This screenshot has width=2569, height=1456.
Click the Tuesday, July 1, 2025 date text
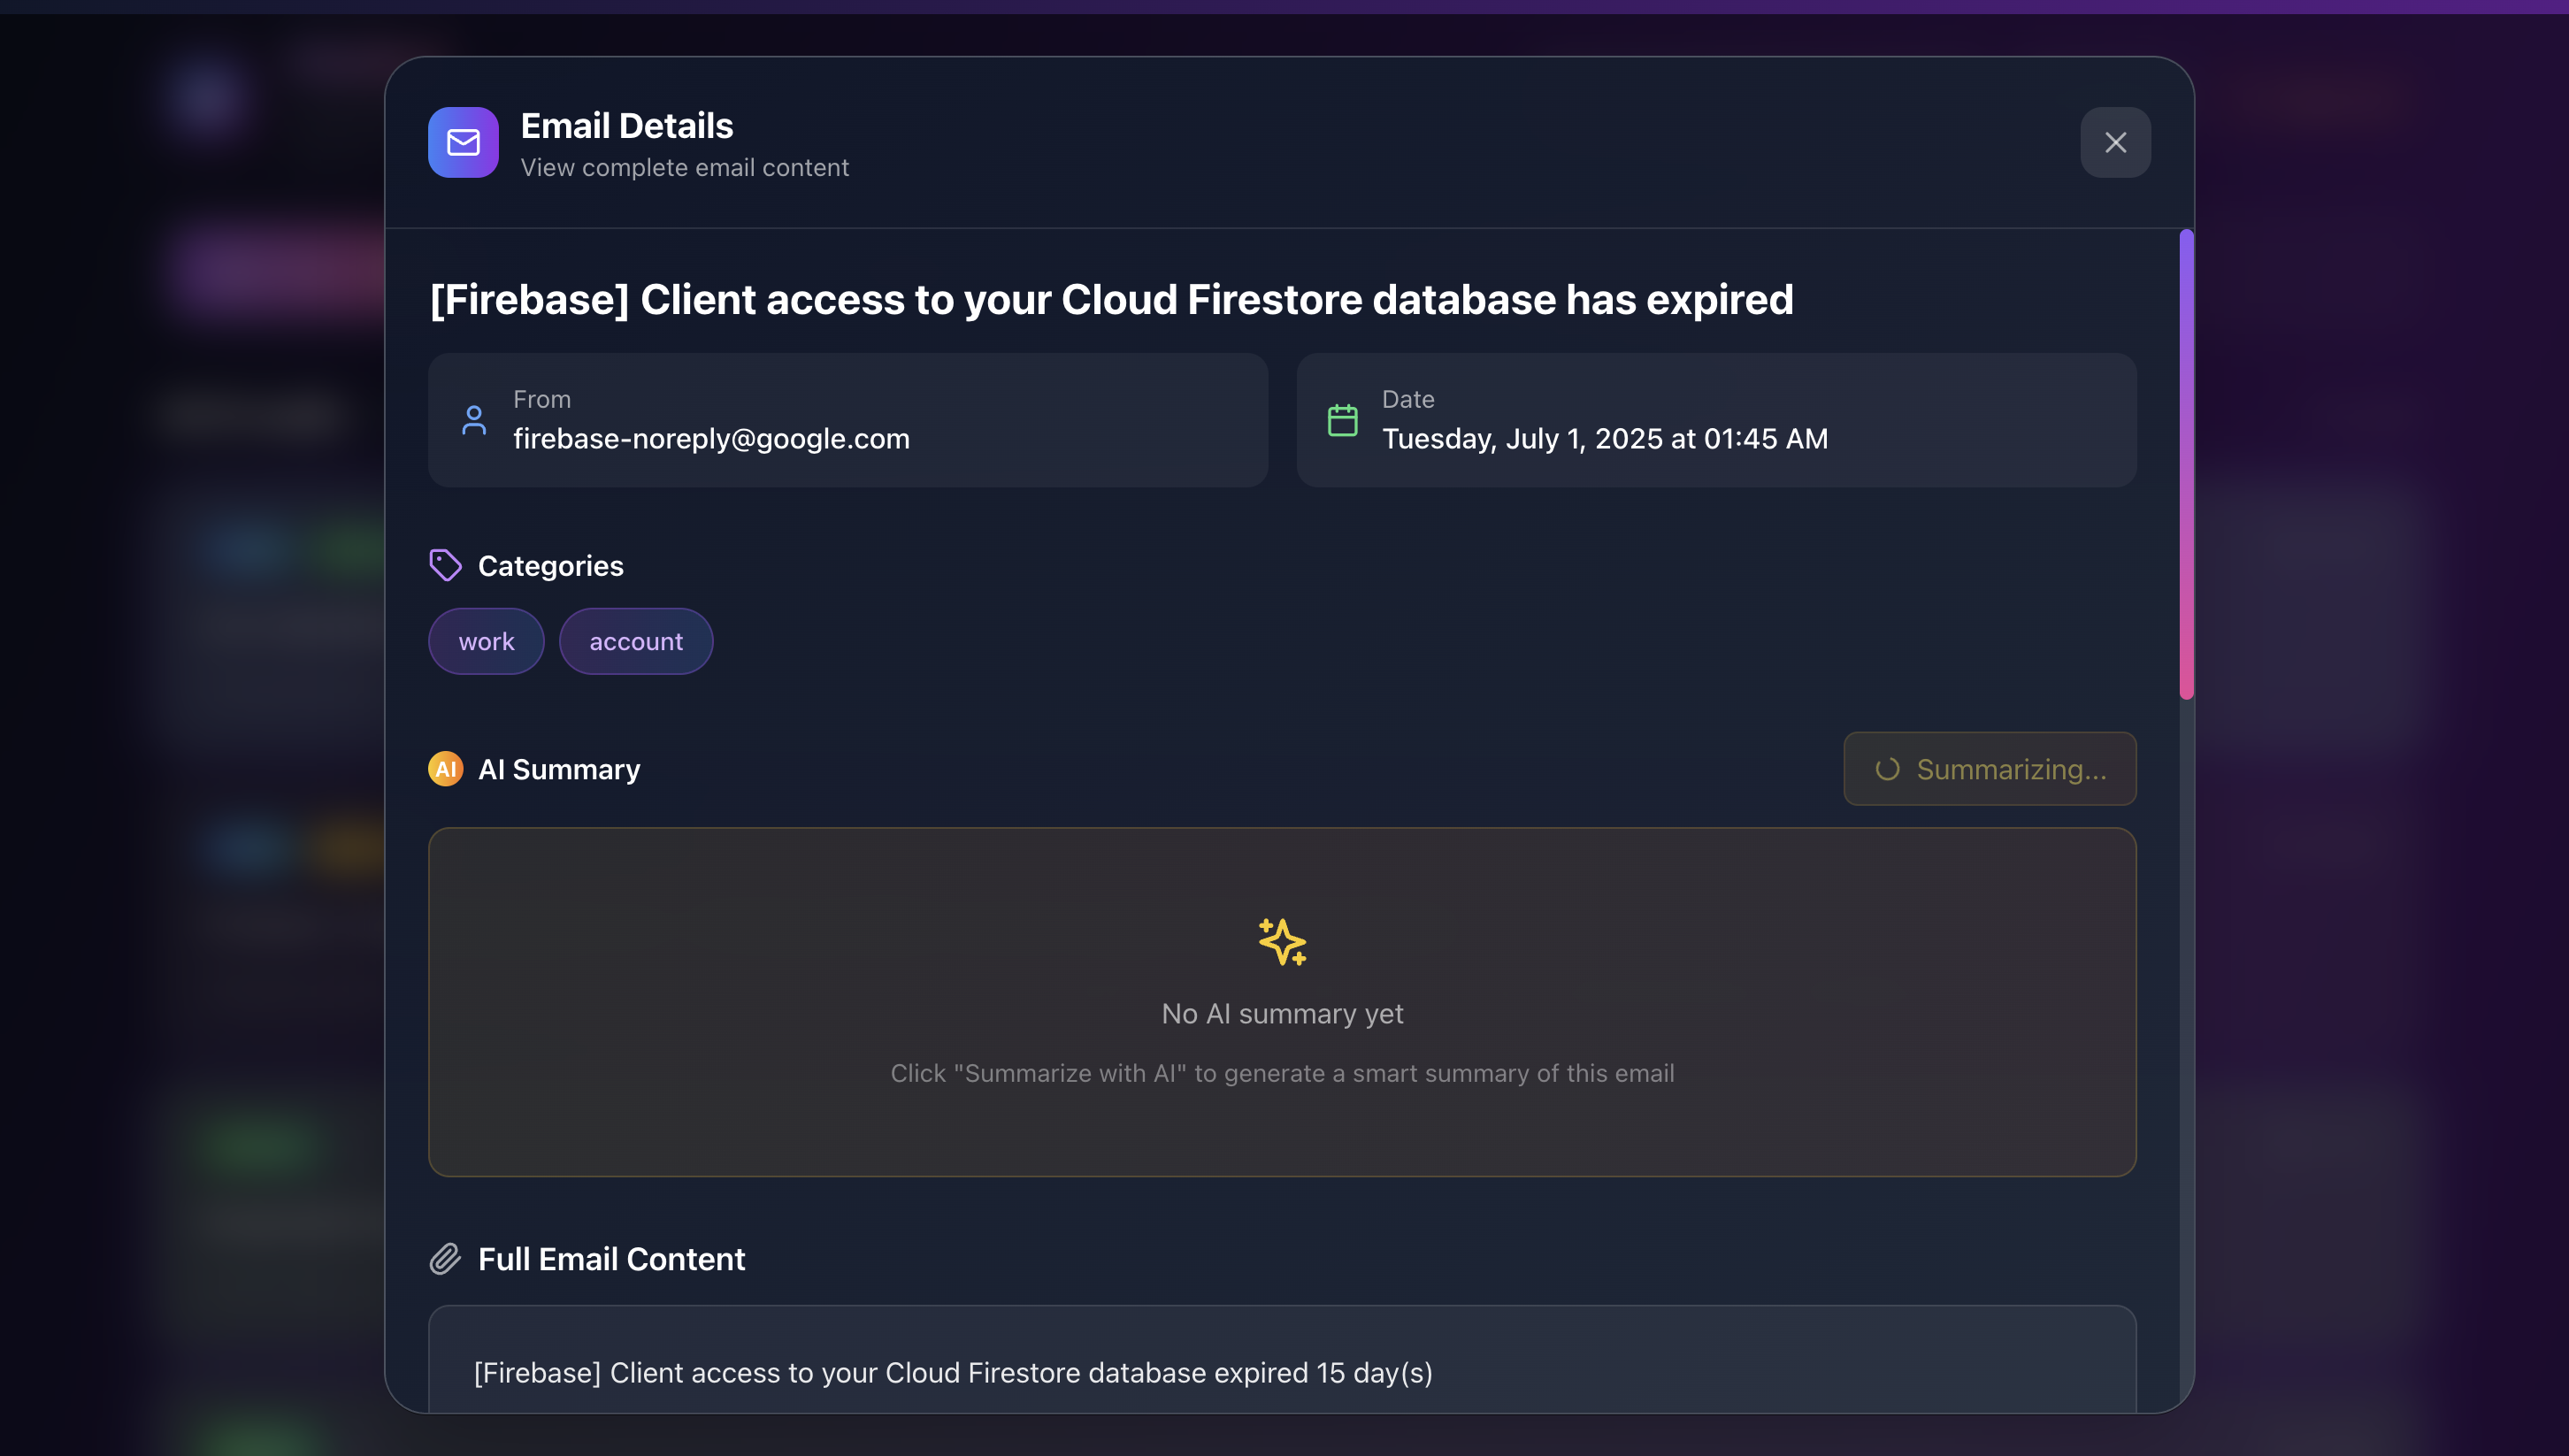1604,438
